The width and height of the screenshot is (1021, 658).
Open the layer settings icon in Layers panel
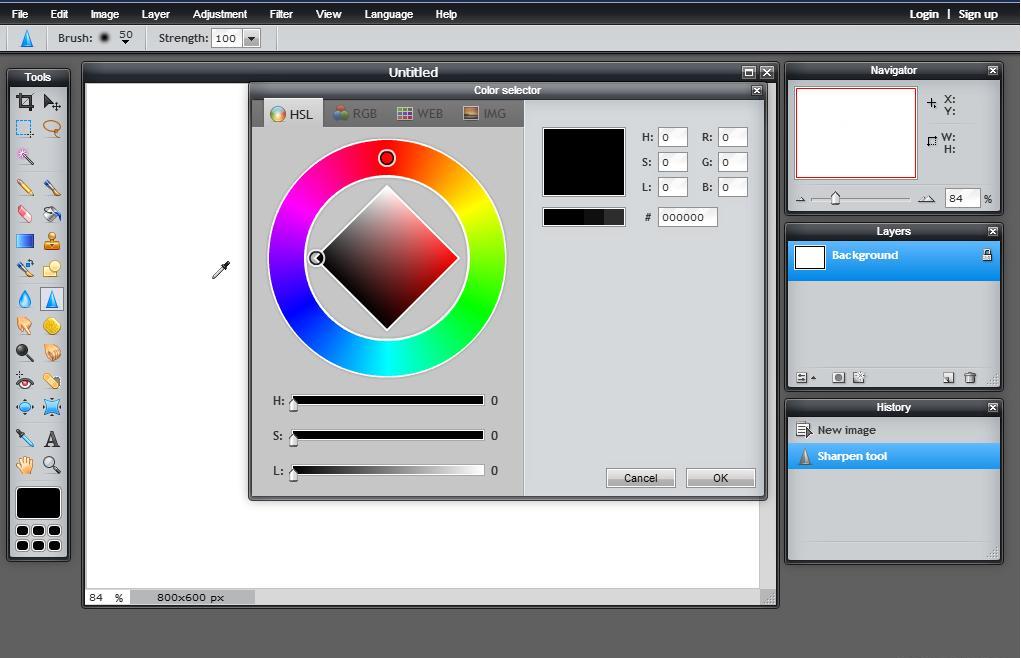coord(805,377)
